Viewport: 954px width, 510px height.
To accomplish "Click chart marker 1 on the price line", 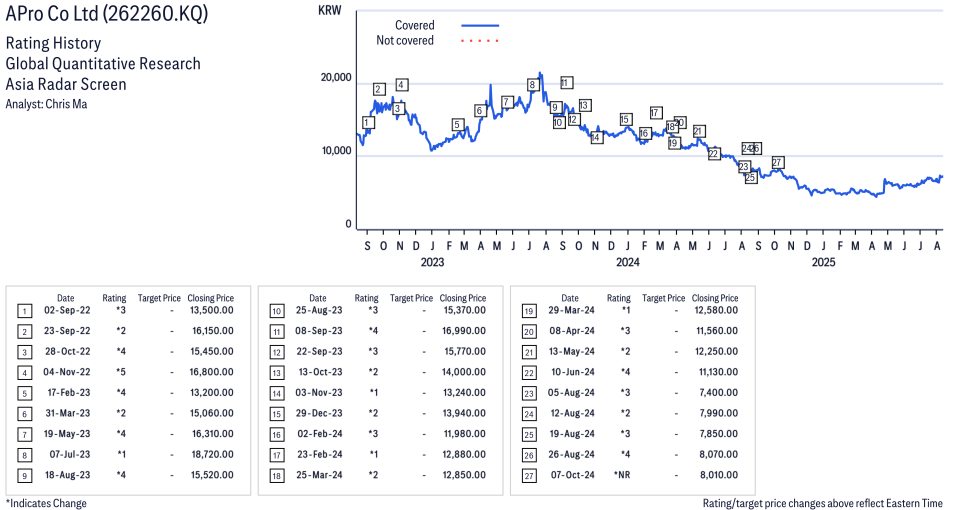I will (x=367, y=123).
